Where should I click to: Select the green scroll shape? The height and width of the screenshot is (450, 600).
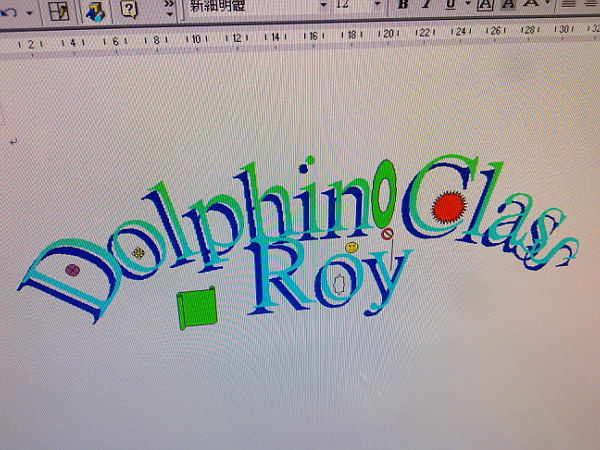click(197, 308)
